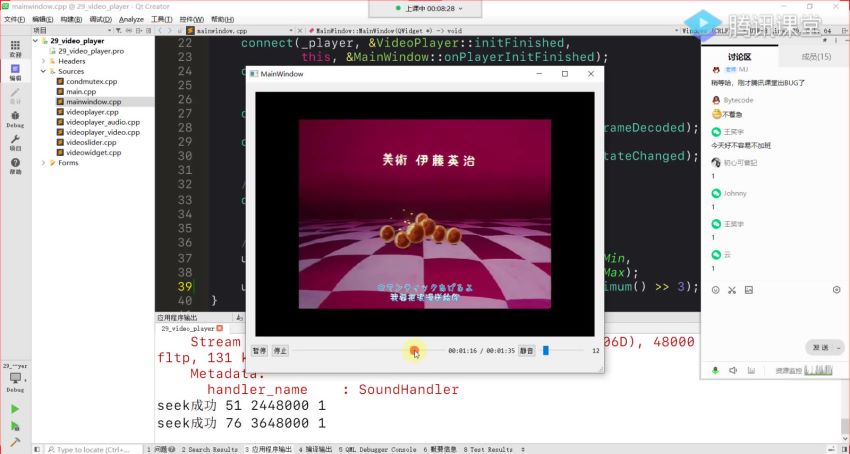Open the Tools menu
The width and height of the screenshot is (850, 454).
pos(162,19)
